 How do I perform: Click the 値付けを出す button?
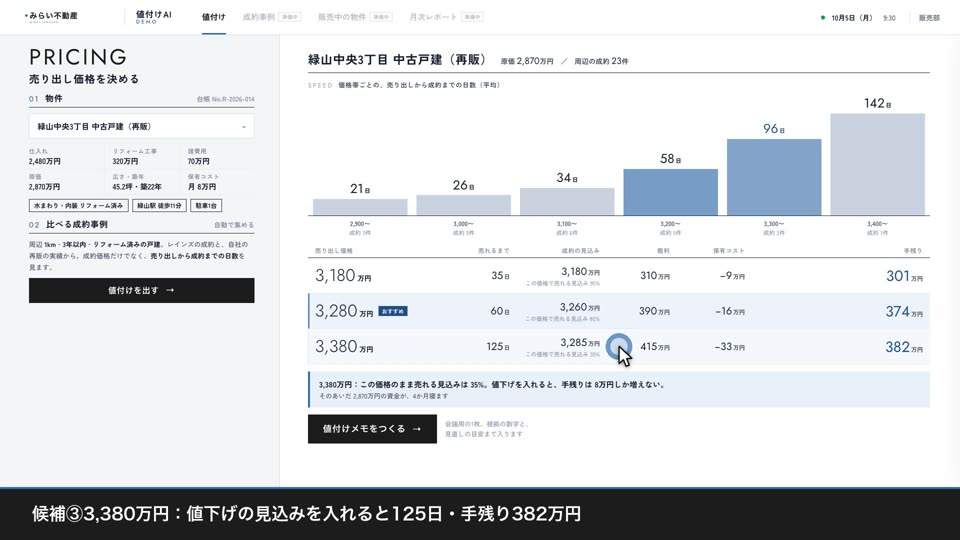pos(141,290)
